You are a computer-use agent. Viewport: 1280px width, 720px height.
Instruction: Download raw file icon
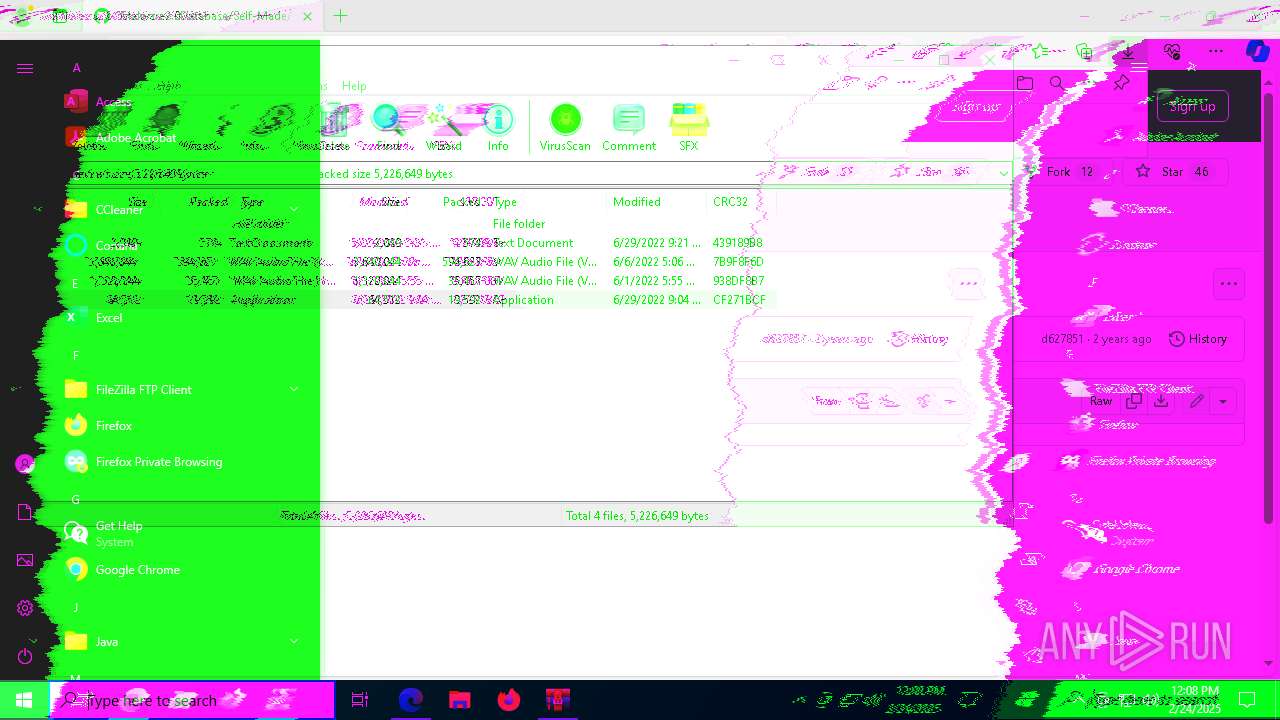(x=1161, y=401)
